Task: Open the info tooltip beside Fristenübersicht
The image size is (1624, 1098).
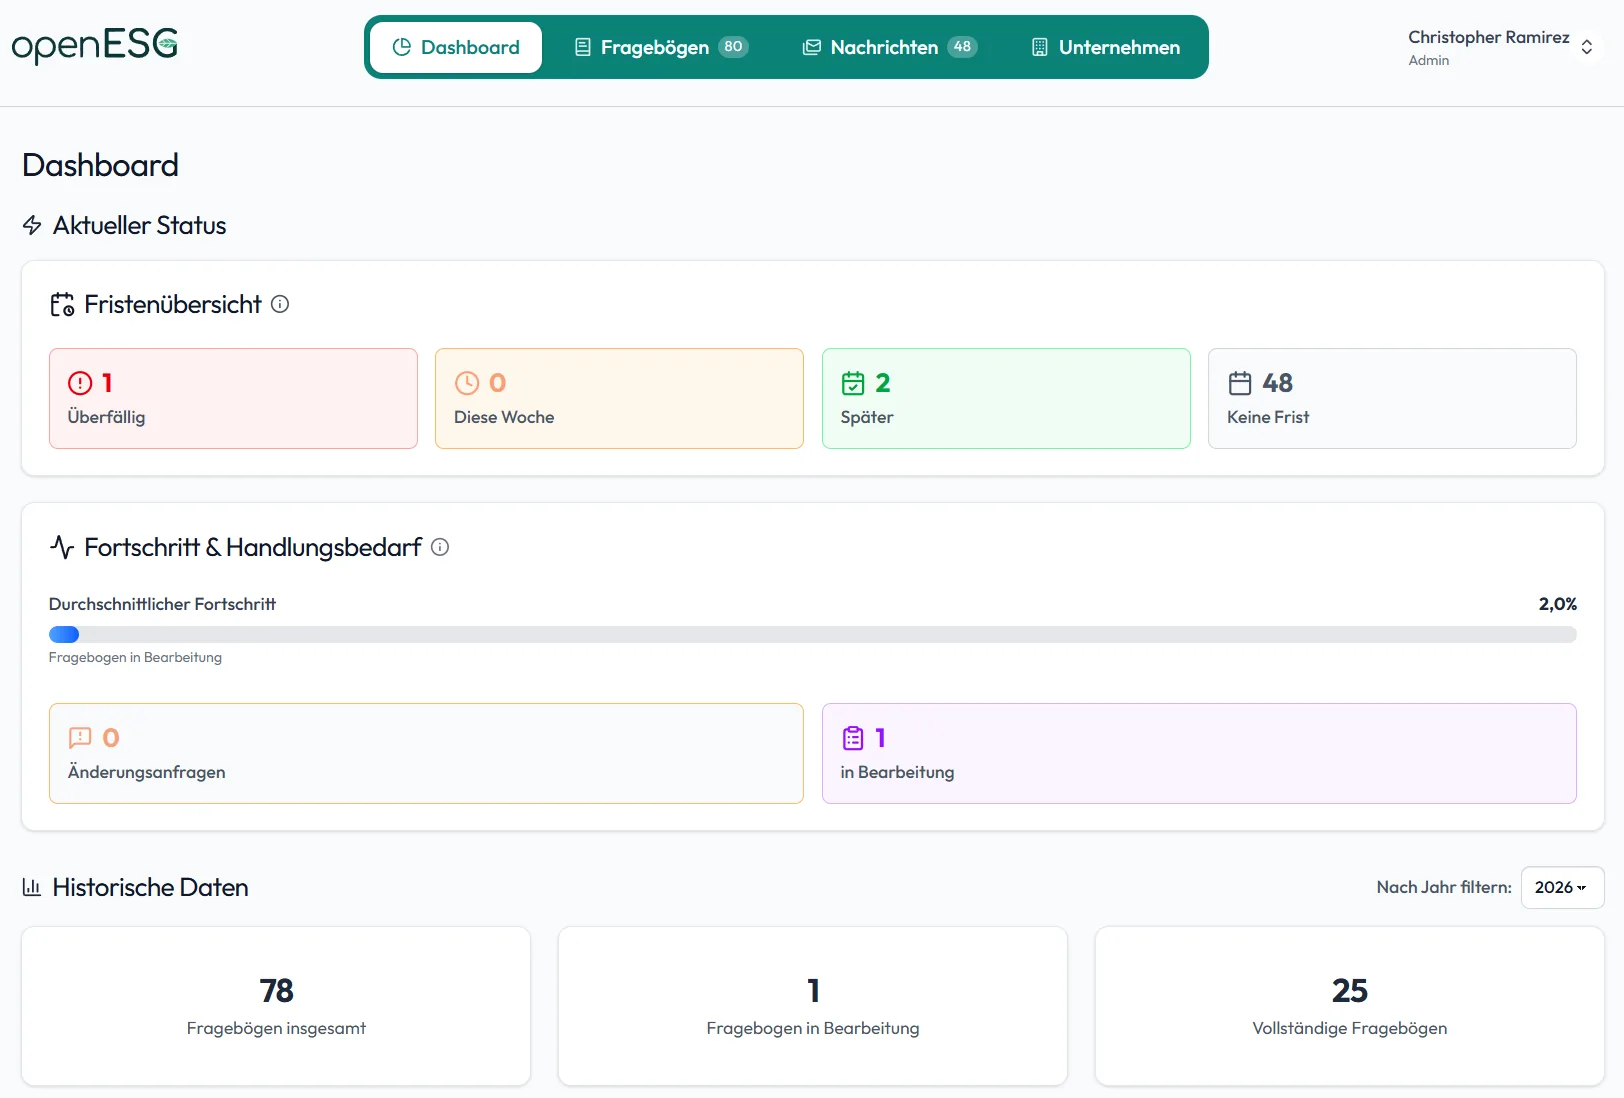Action: [280, 305]
